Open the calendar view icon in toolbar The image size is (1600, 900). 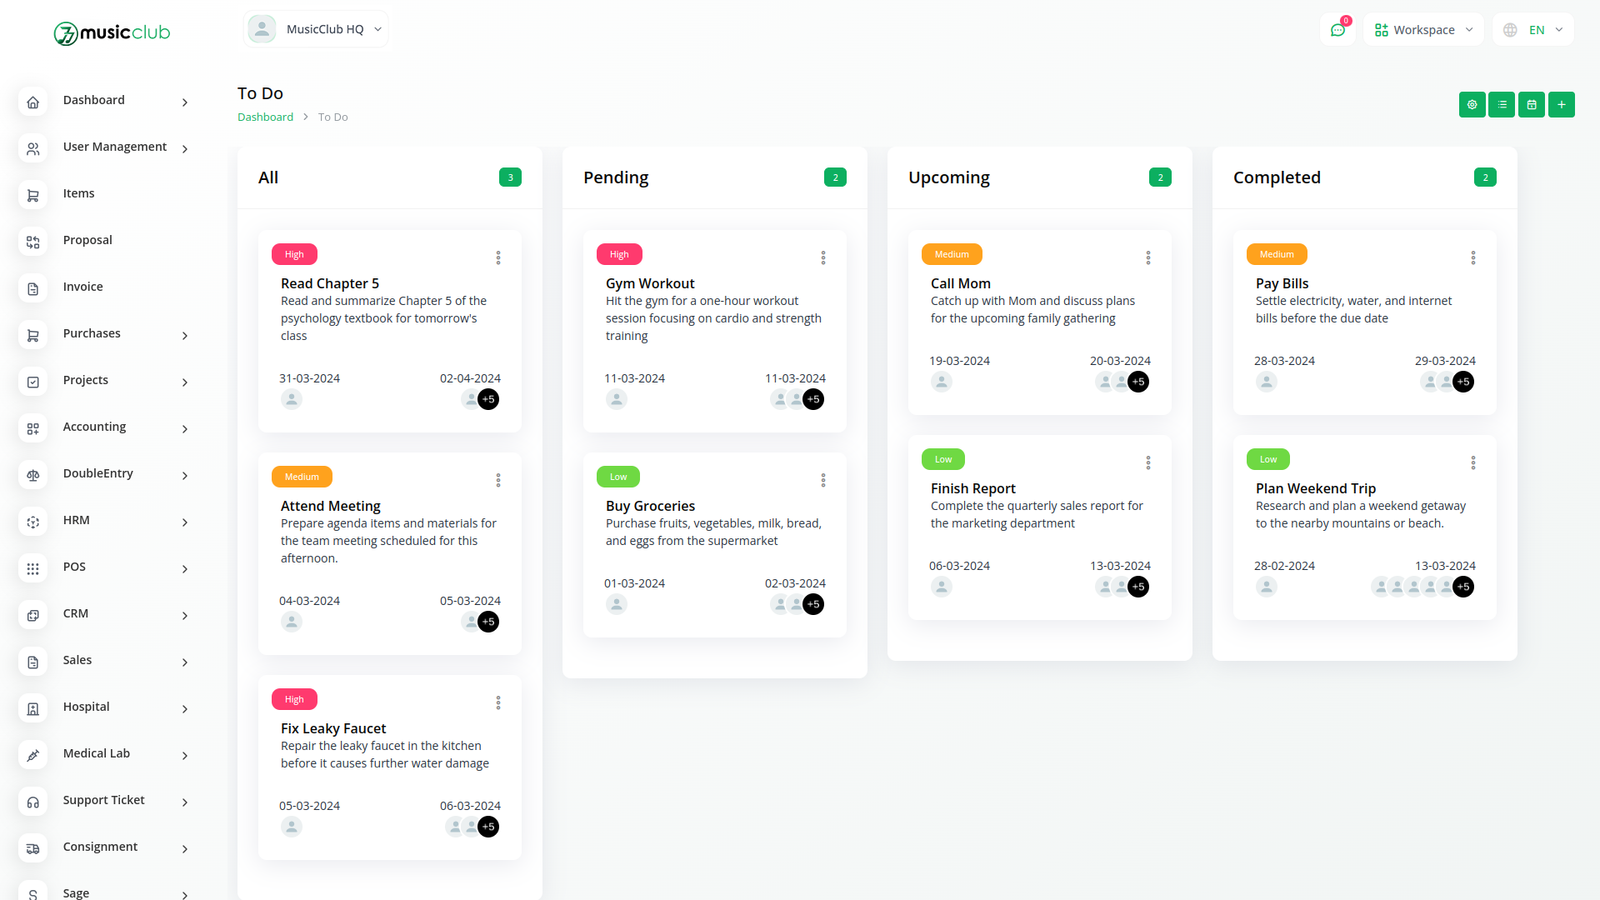1531,104
